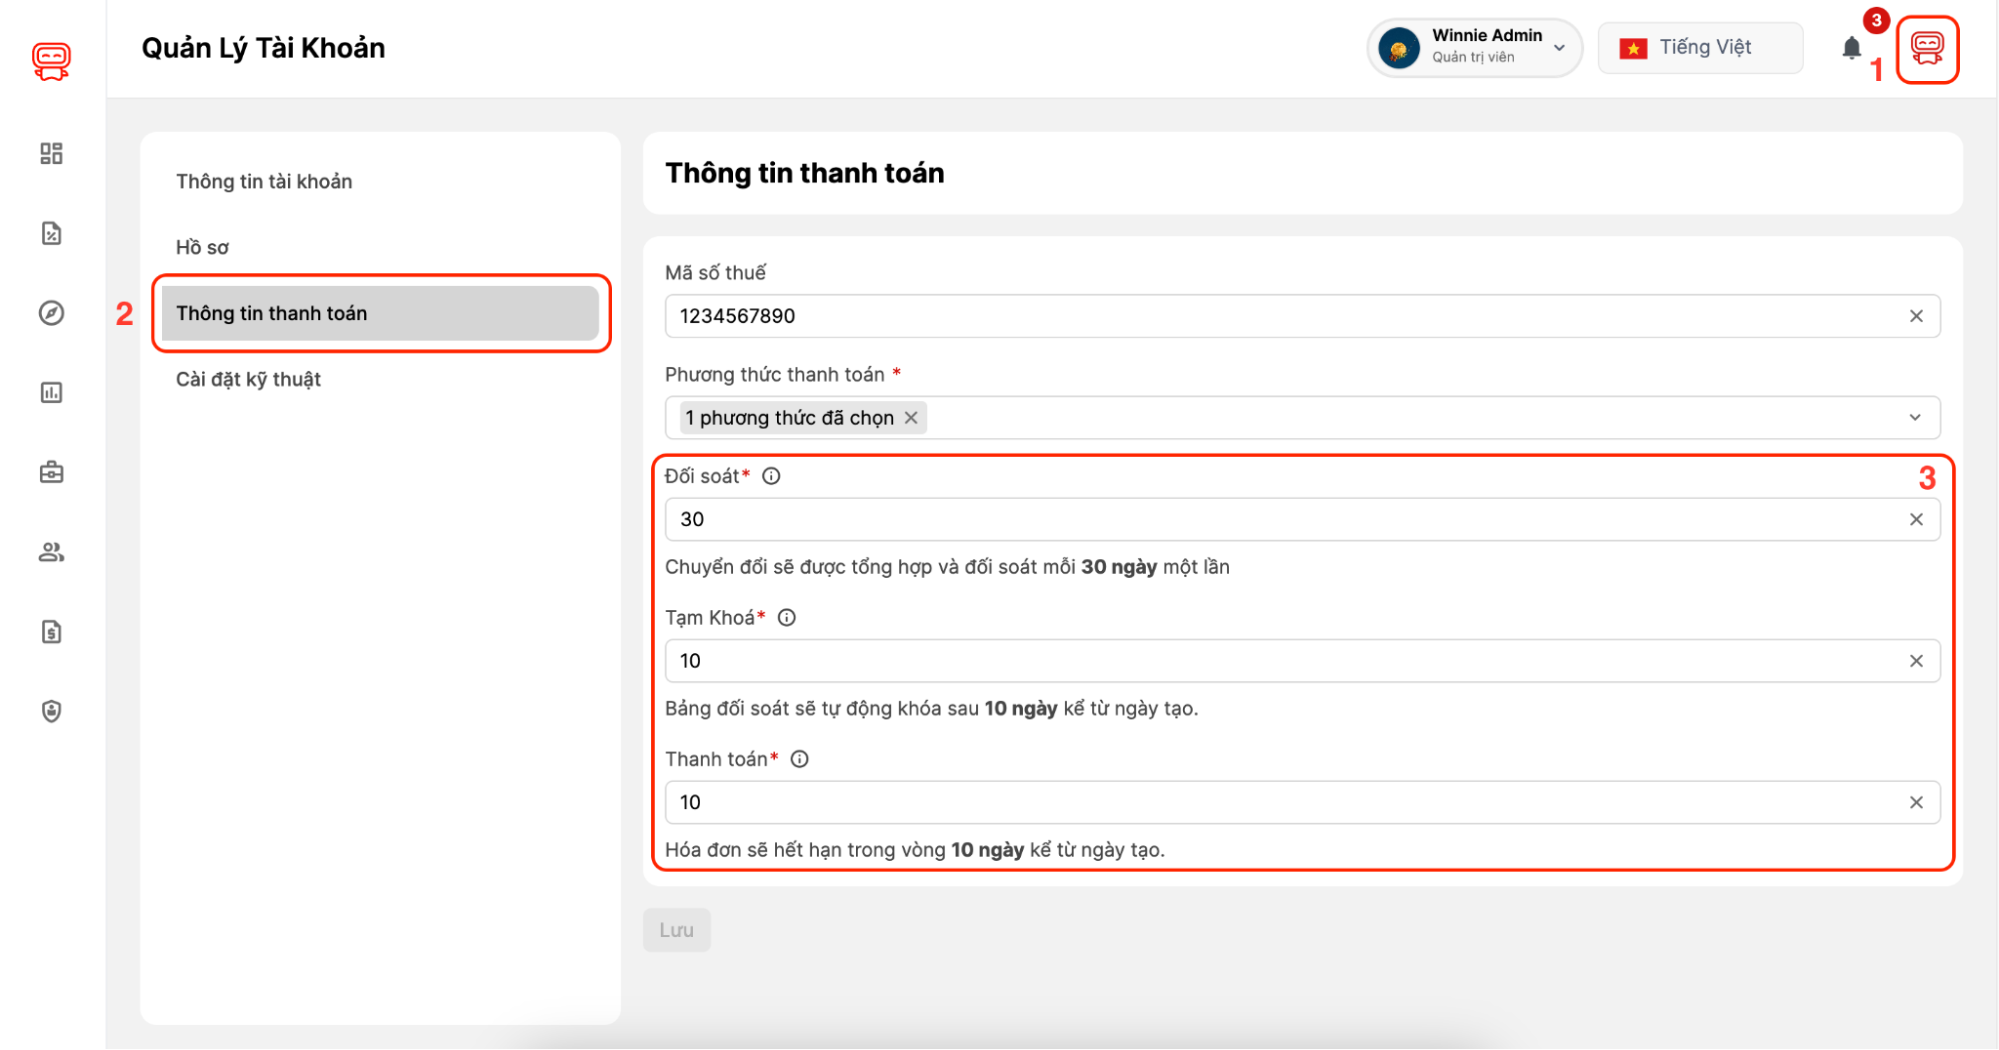Open the dashboard grid icon in sidebar
Screen dimensions: 1999x1050
click(51, 153)
